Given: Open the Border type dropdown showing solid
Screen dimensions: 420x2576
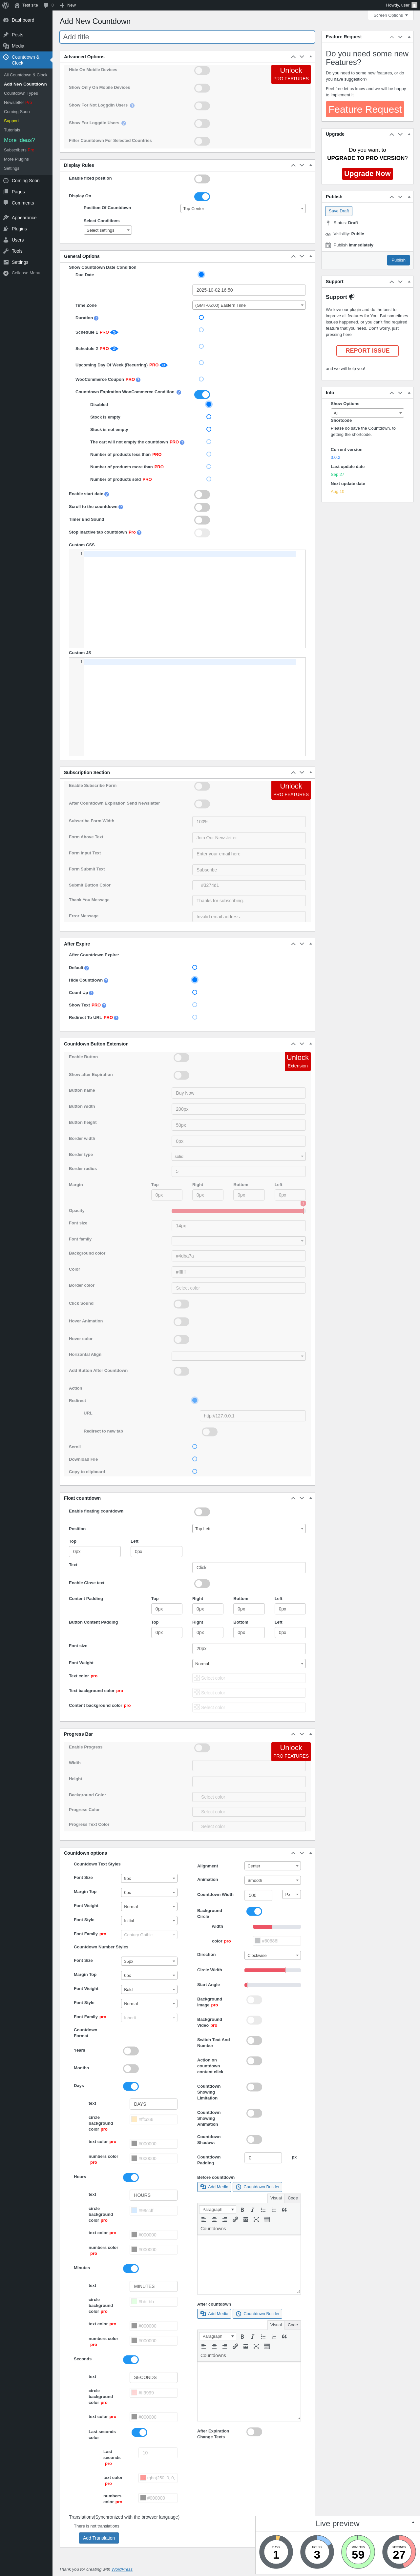Looking at the screenshot, I should [x=239, y=1156].
